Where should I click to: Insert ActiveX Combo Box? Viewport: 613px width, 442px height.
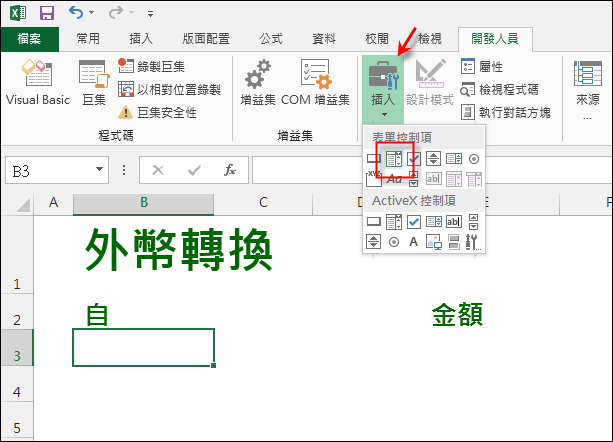pyautogui.click(x=394, y=222)
